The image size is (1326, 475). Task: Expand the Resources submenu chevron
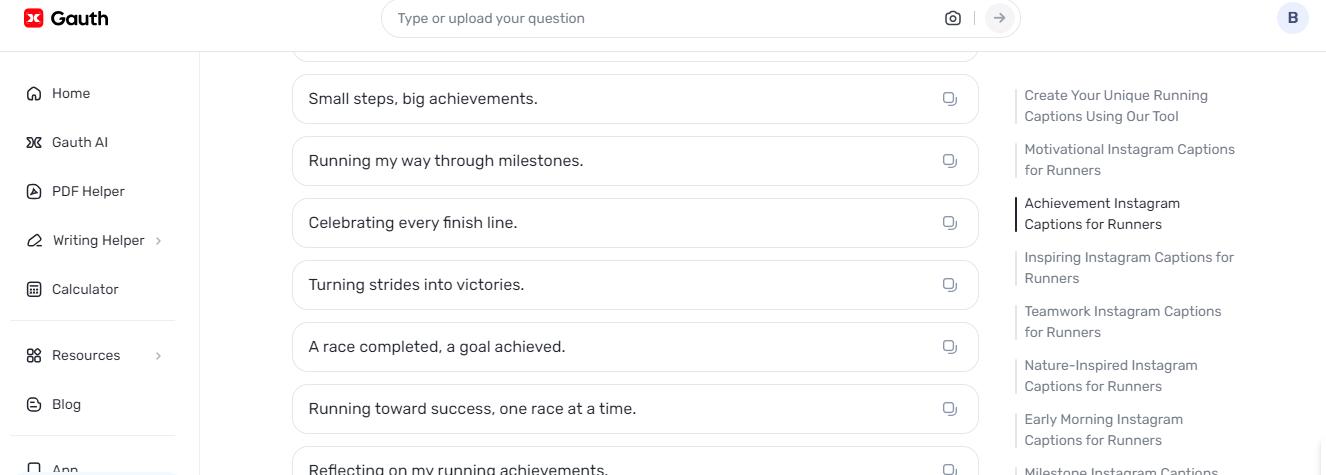[158, 356]
